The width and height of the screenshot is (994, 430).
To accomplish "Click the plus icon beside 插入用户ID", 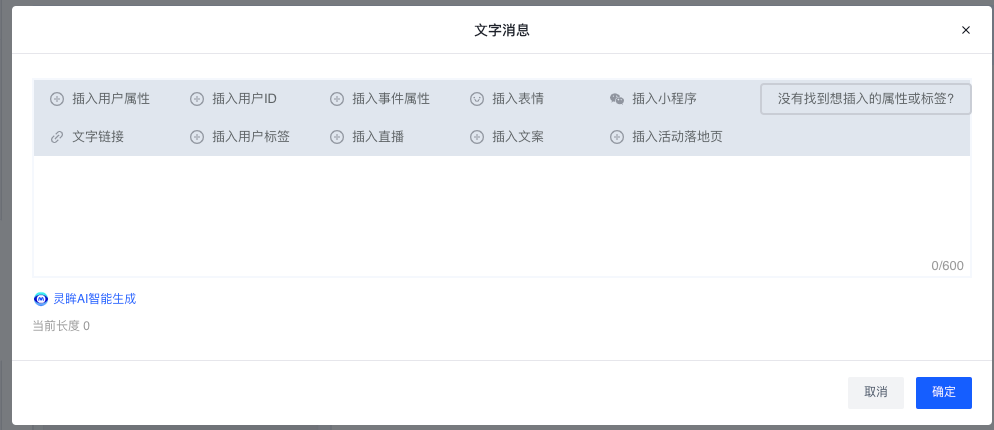I will click(197, 99).
